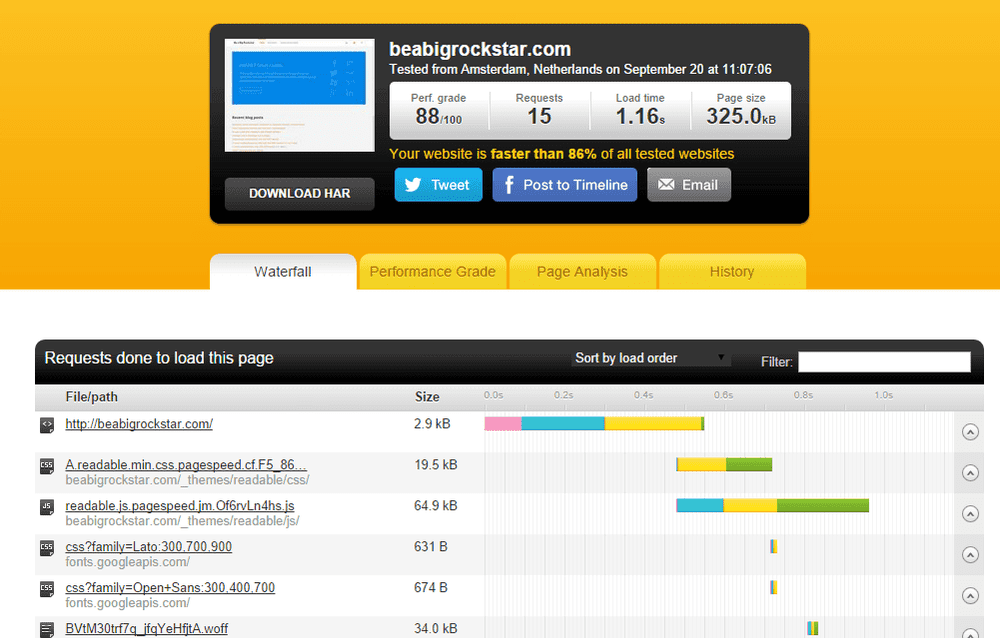The width and height of the screenshot is (1000, 638).
Task: Click the waterfall bar for http://beabigrockstar.com/
Action: coord(594,424)
